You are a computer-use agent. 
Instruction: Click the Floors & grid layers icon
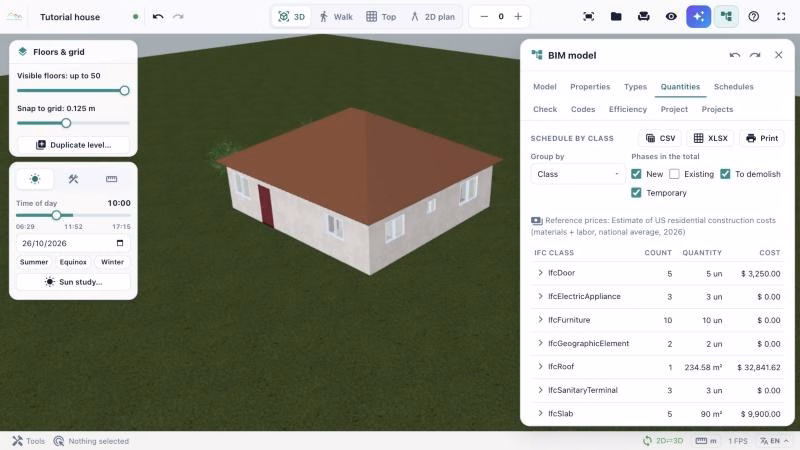tap(22, 52)
